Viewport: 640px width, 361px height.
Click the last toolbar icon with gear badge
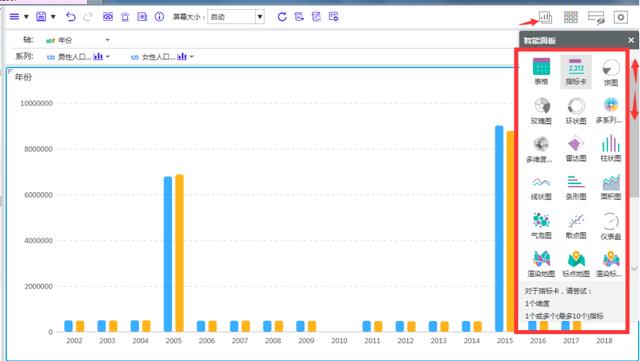pyautogui.click(x=333, y=17)
